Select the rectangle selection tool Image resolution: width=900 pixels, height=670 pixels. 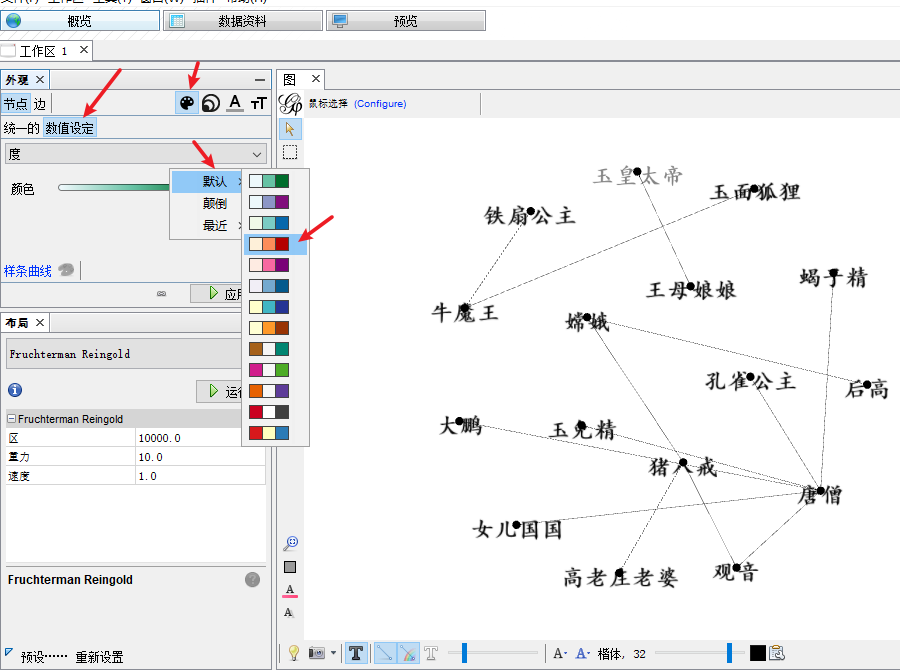point(289,152)
